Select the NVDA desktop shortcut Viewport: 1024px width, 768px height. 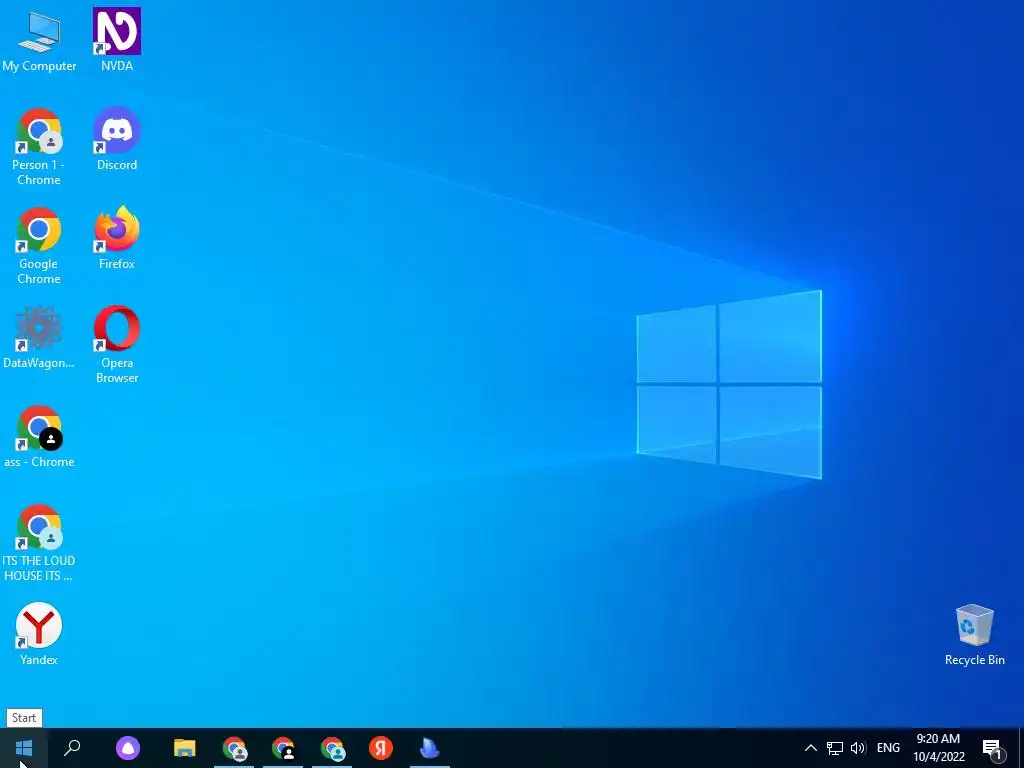(117, 40)
